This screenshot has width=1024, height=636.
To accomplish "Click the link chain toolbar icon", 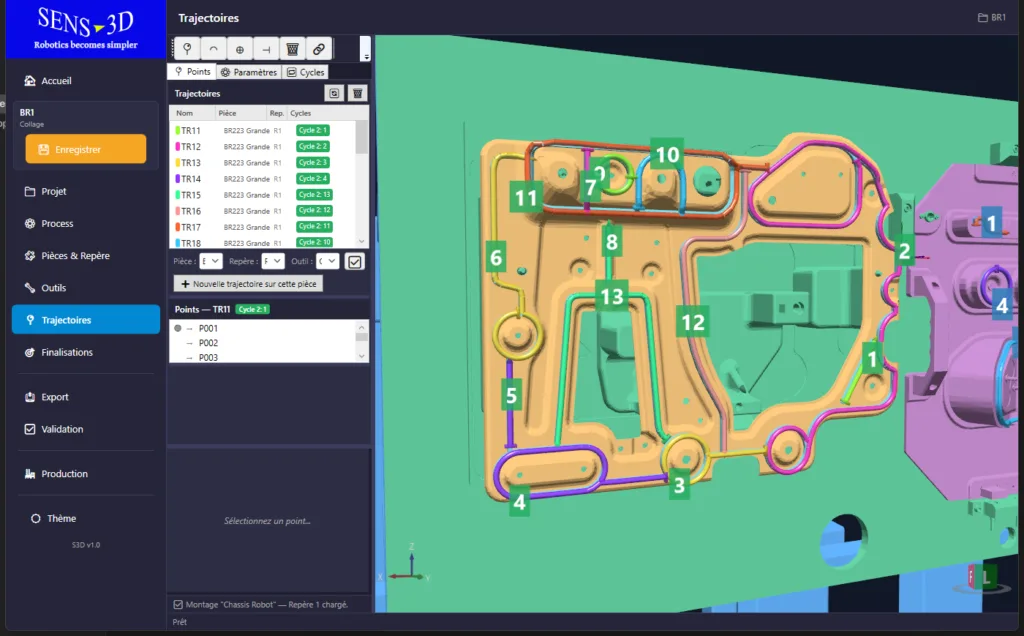I will tap(319, 49).
